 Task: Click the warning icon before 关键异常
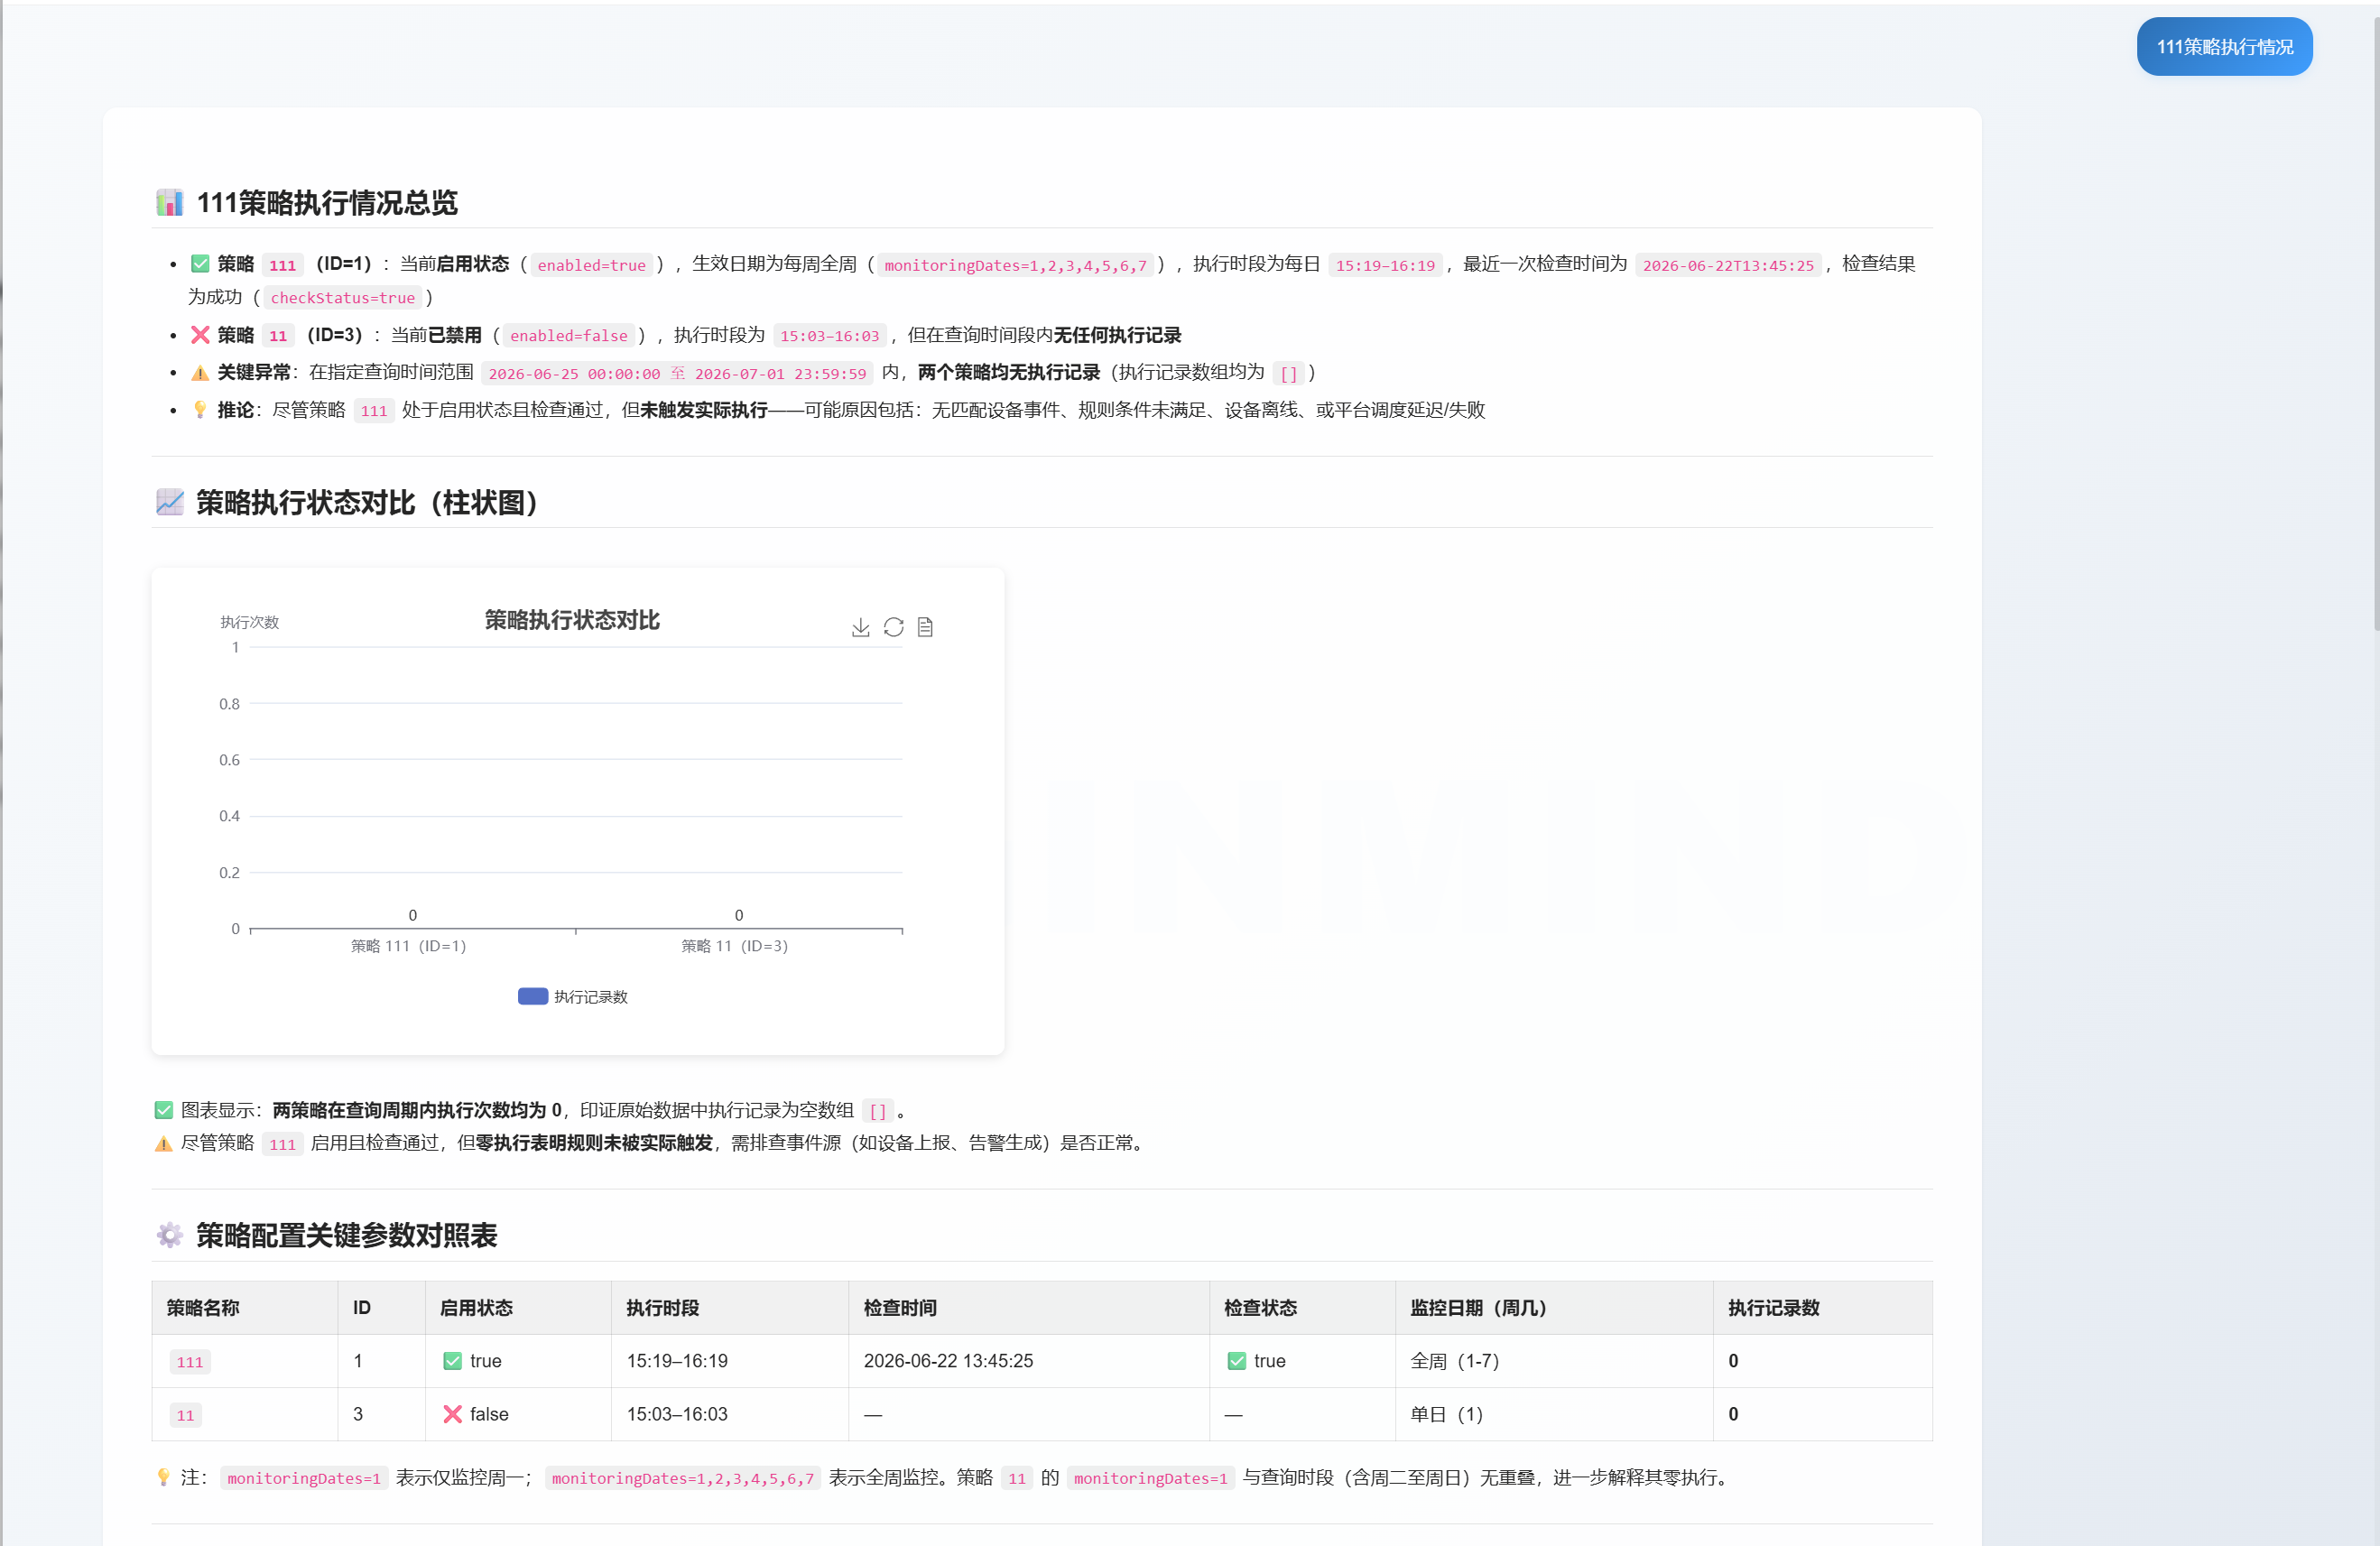200,373
